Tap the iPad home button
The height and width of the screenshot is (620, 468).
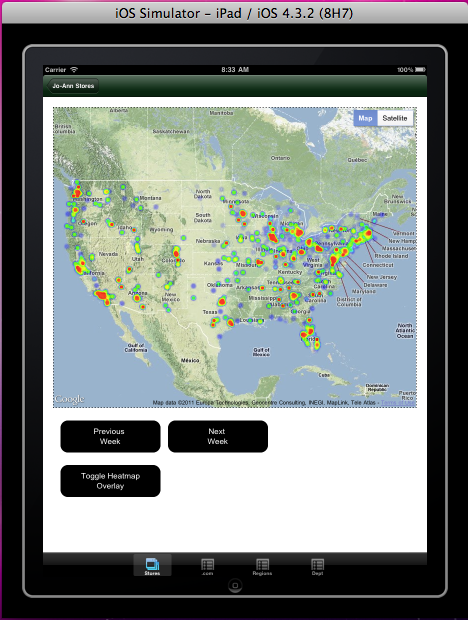click(x=235, y=586)
